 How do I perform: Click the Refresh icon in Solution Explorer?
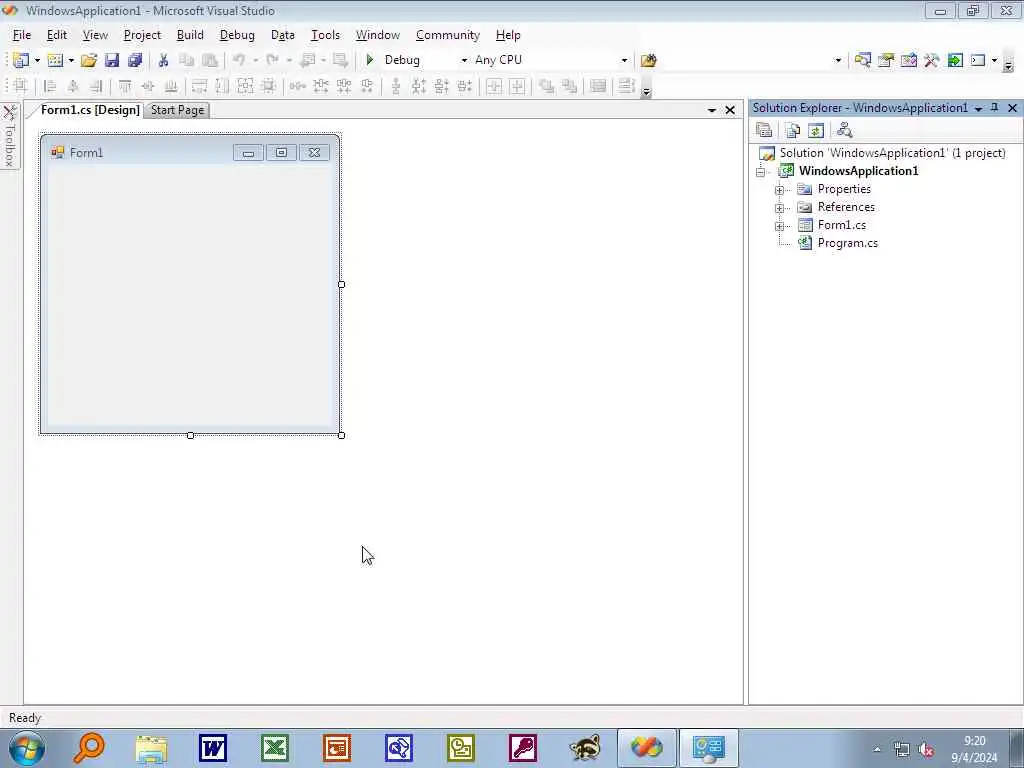click(816, 130)
